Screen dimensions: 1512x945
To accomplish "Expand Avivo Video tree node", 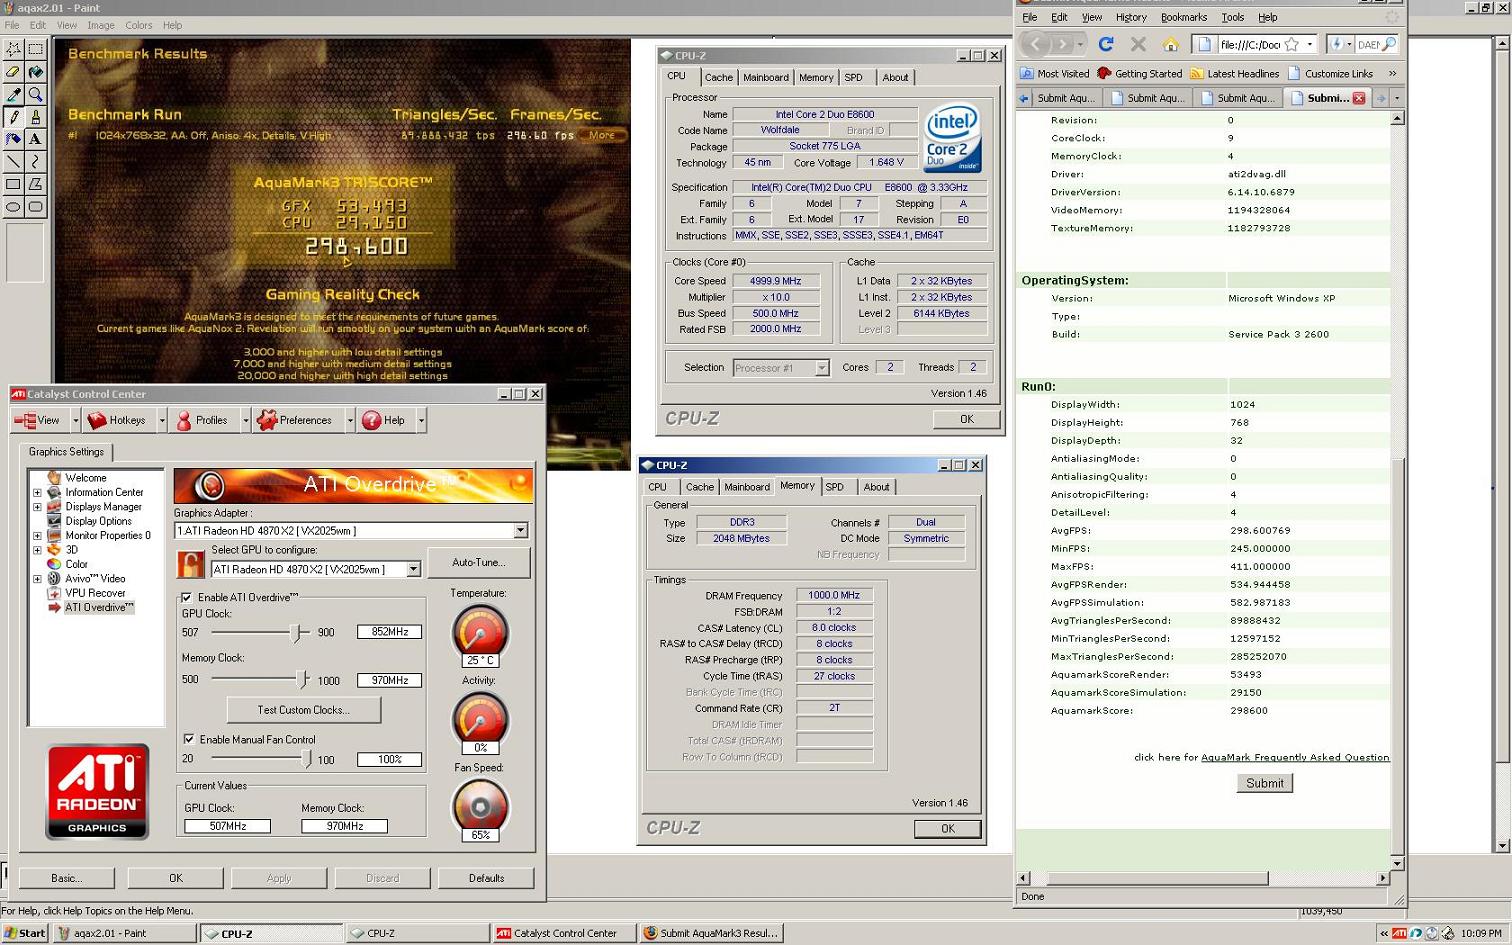I will pos(37,579).
